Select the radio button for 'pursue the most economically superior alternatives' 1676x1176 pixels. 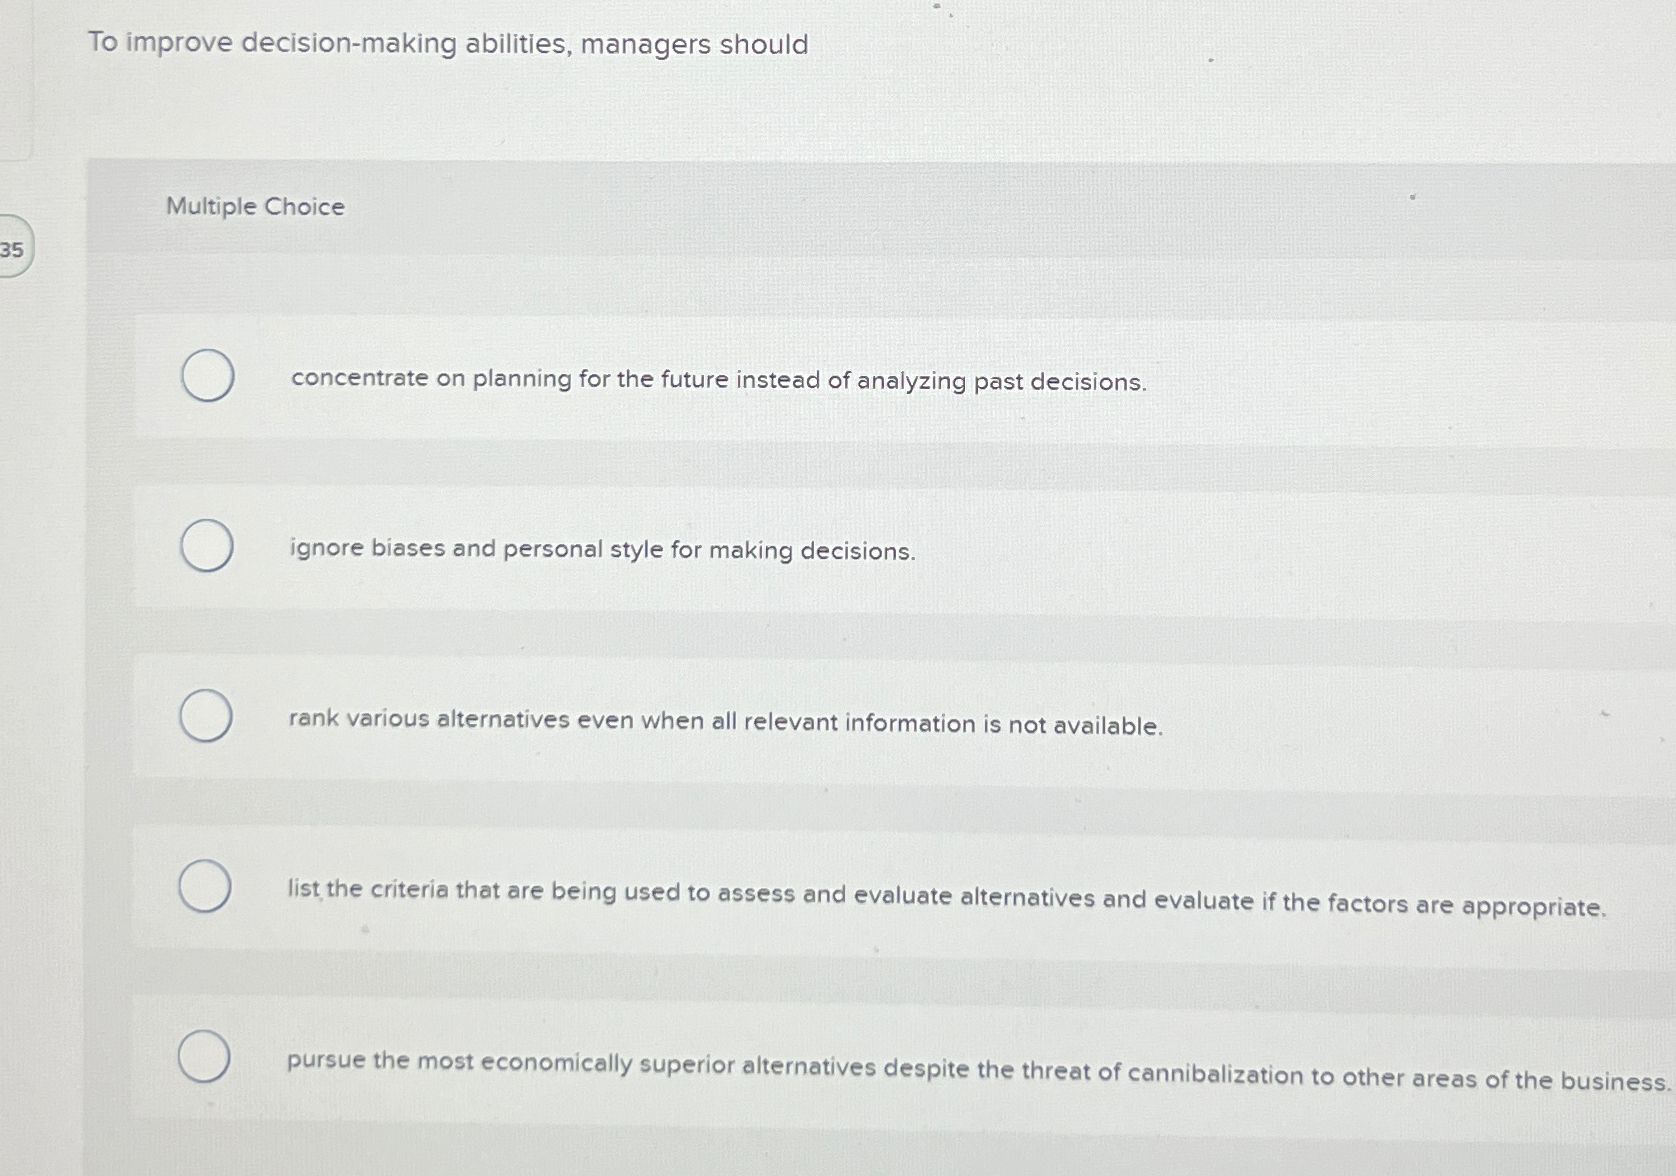coord(205,1056)
